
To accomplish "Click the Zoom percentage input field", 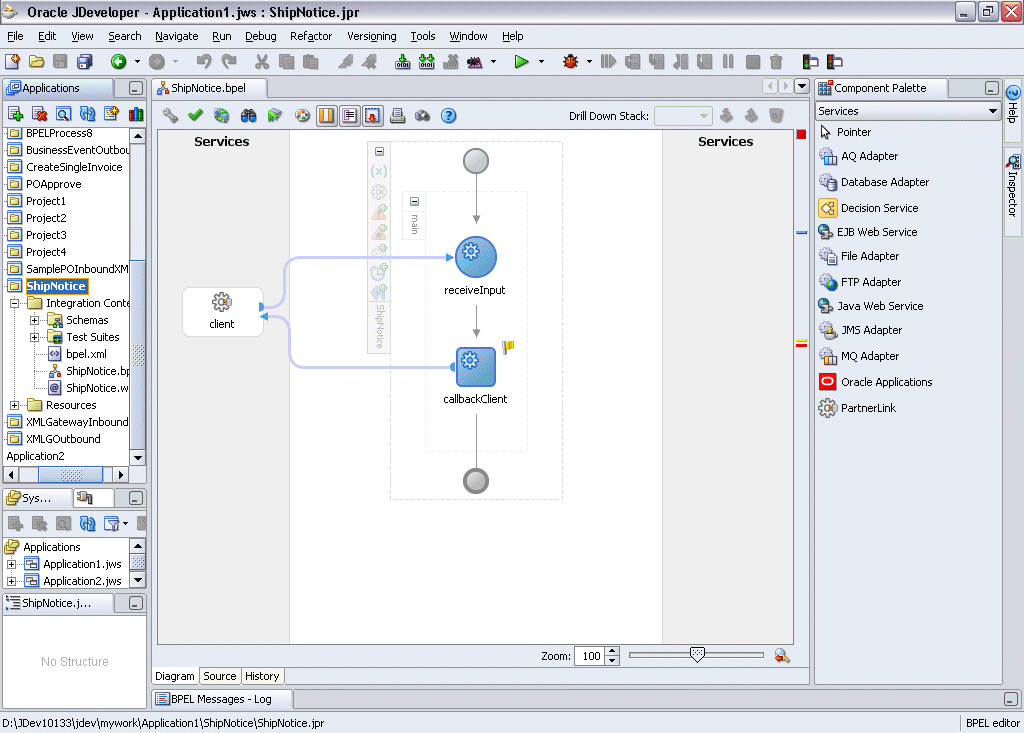I will (x=590, y=656).
